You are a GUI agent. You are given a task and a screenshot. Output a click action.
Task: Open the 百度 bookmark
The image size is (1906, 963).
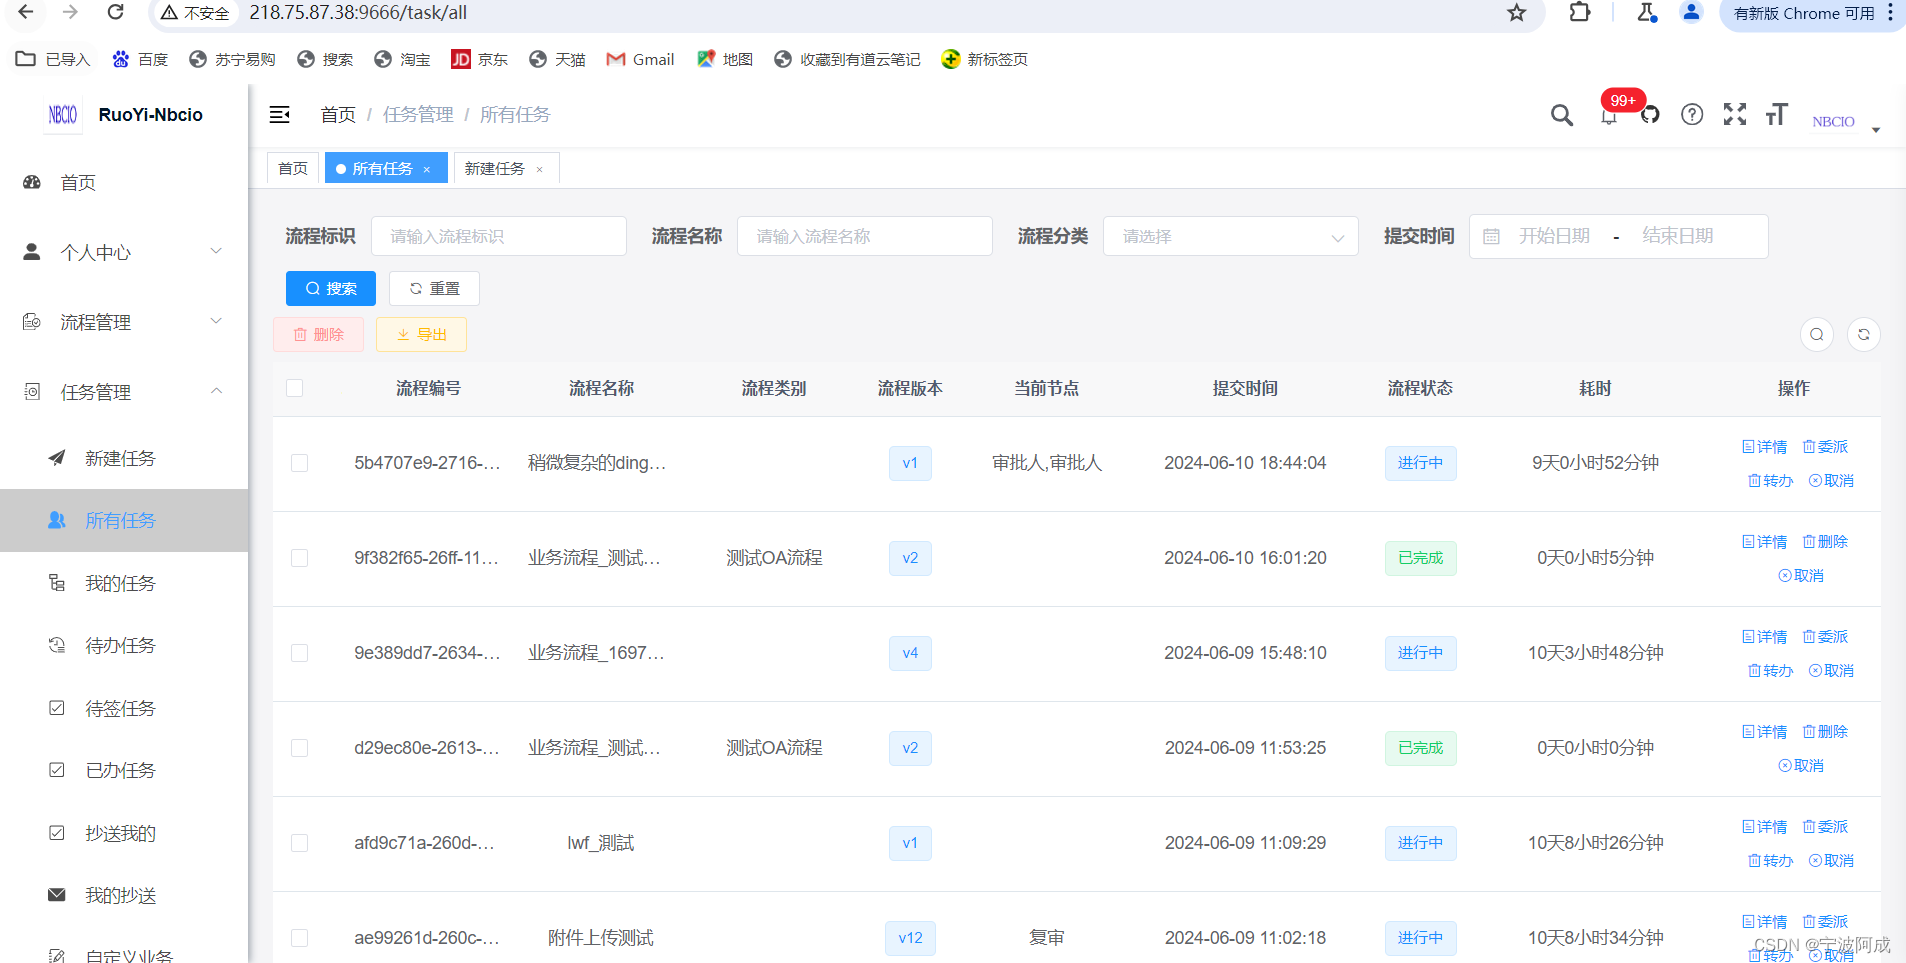140,59
